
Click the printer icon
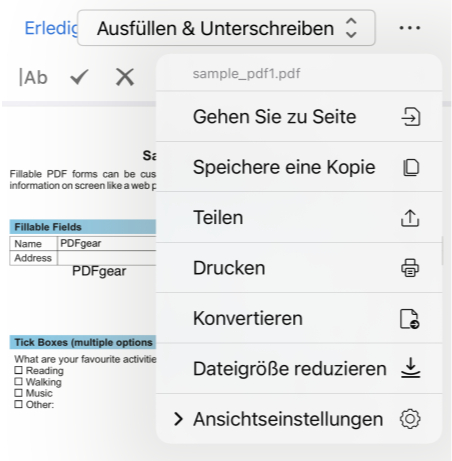(410, 268)
